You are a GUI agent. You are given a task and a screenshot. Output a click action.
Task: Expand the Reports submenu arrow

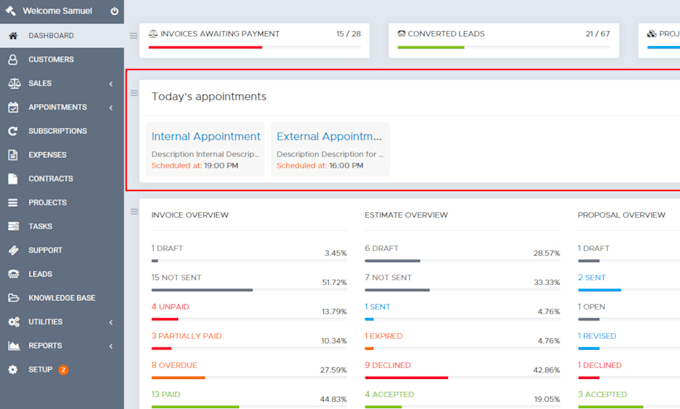coord(111,346)
